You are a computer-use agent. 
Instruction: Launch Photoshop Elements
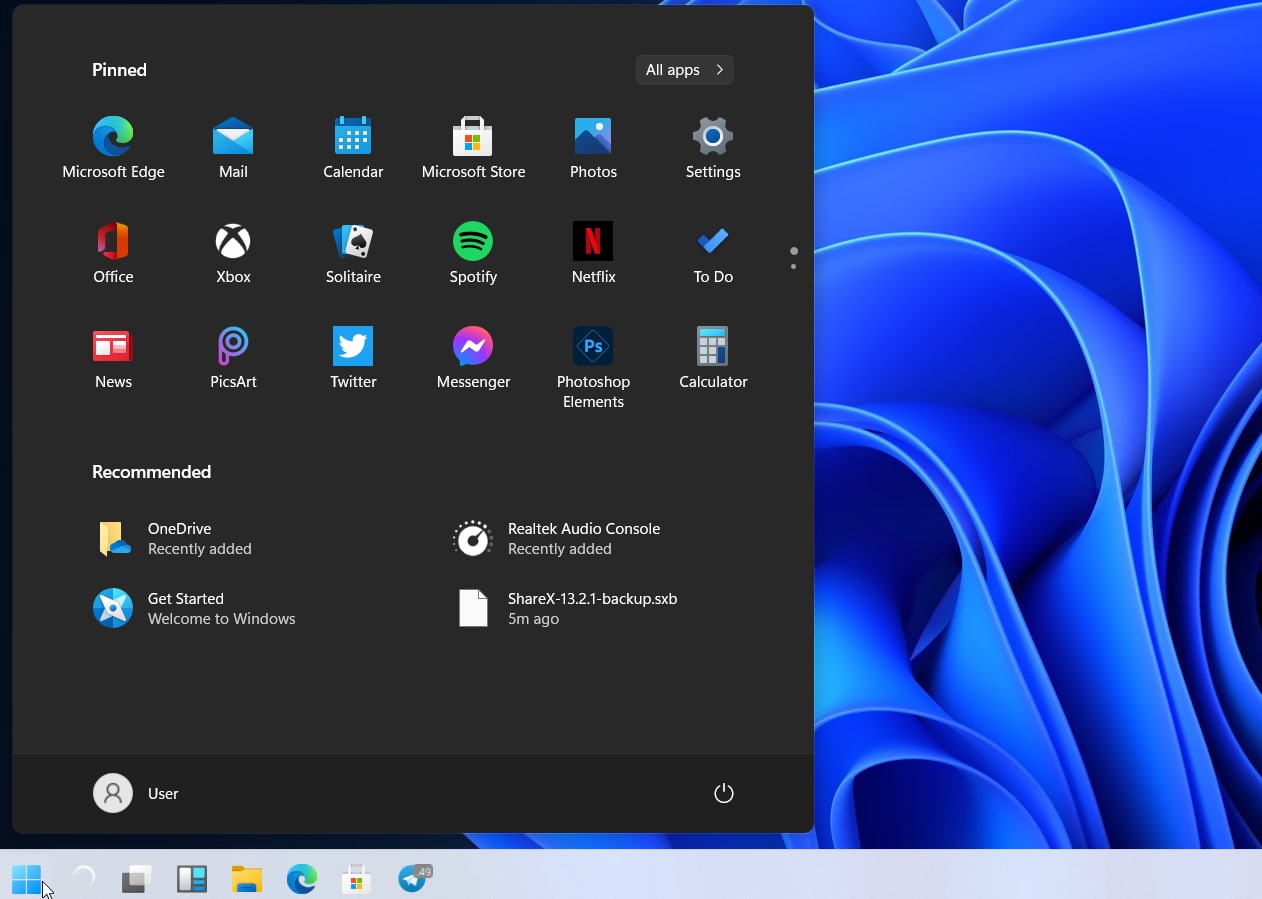(593, 367)
